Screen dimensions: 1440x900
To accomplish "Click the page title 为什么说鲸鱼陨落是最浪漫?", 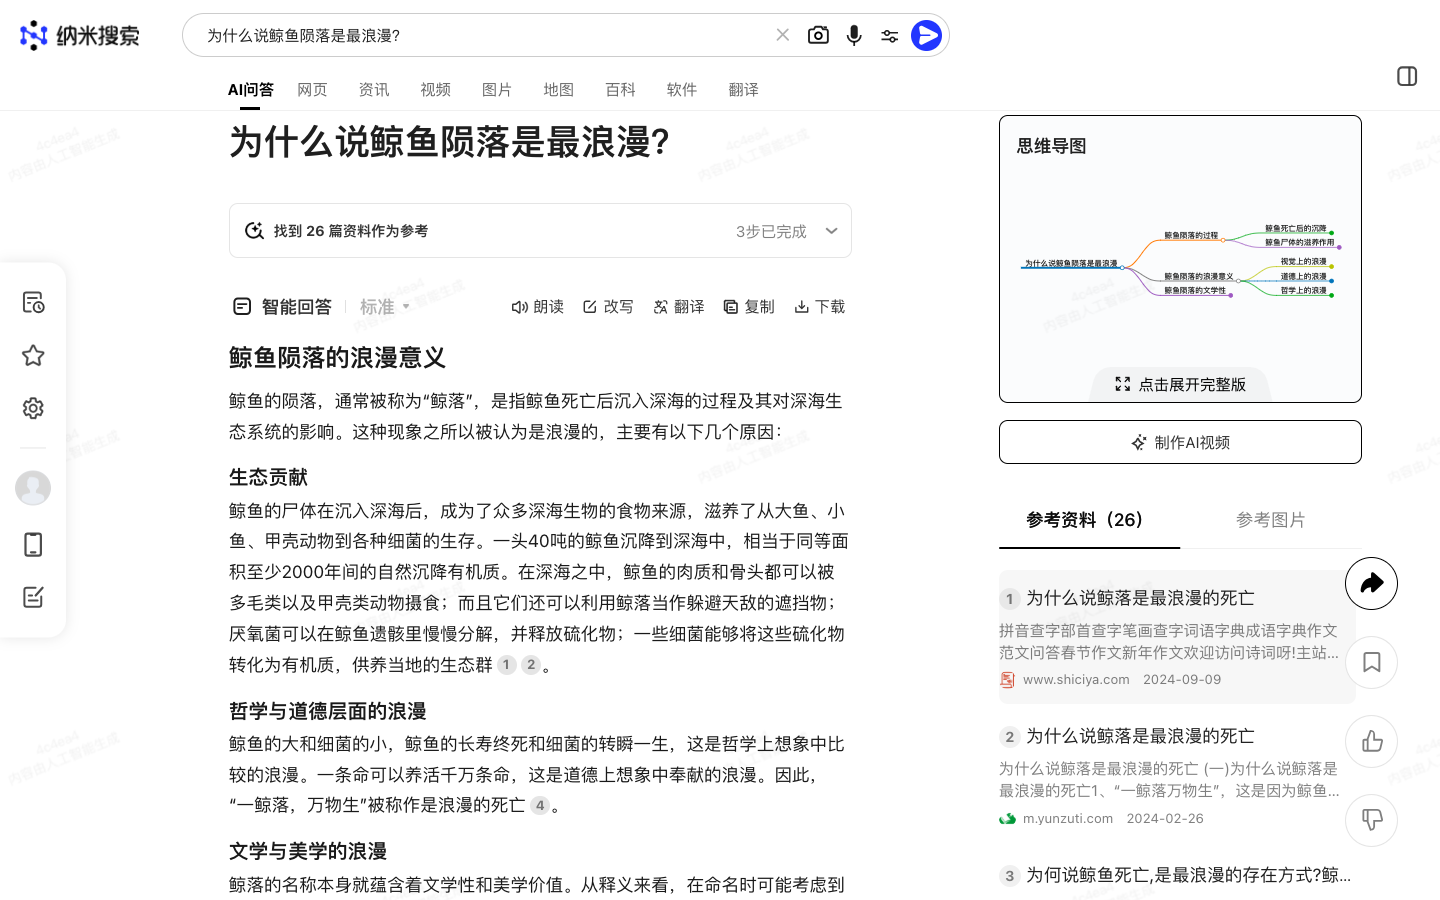I will click(450, 142).
